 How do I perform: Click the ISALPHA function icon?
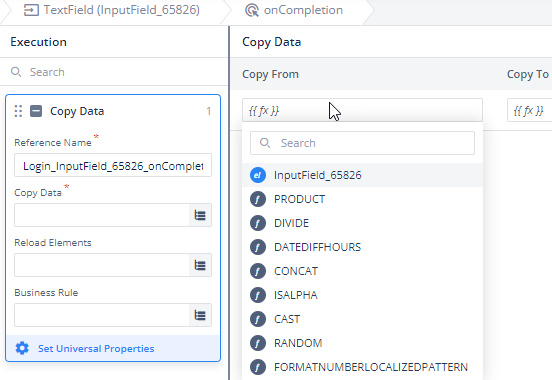[x=258, y=295]
